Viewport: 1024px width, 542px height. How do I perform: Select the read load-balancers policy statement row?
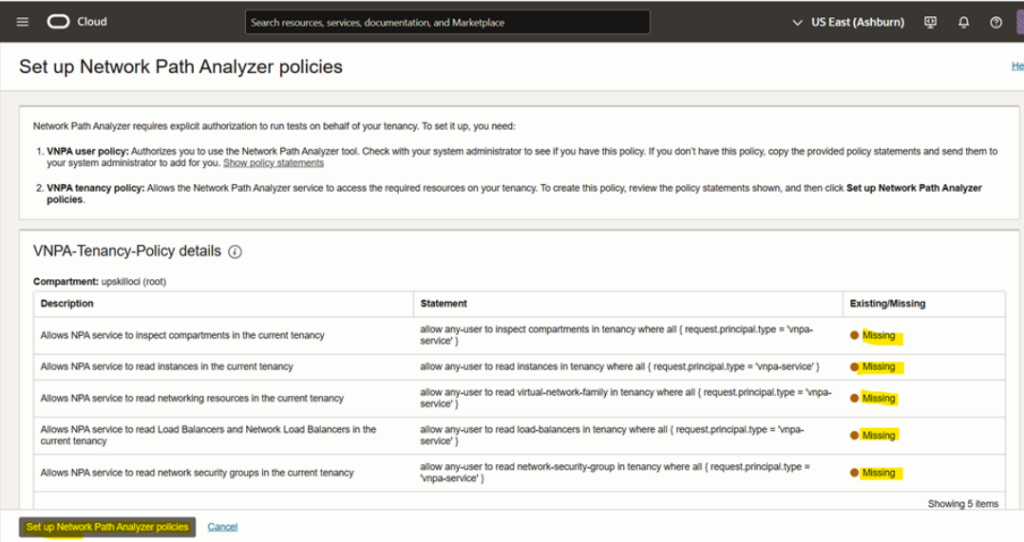[x=612, y=435]
